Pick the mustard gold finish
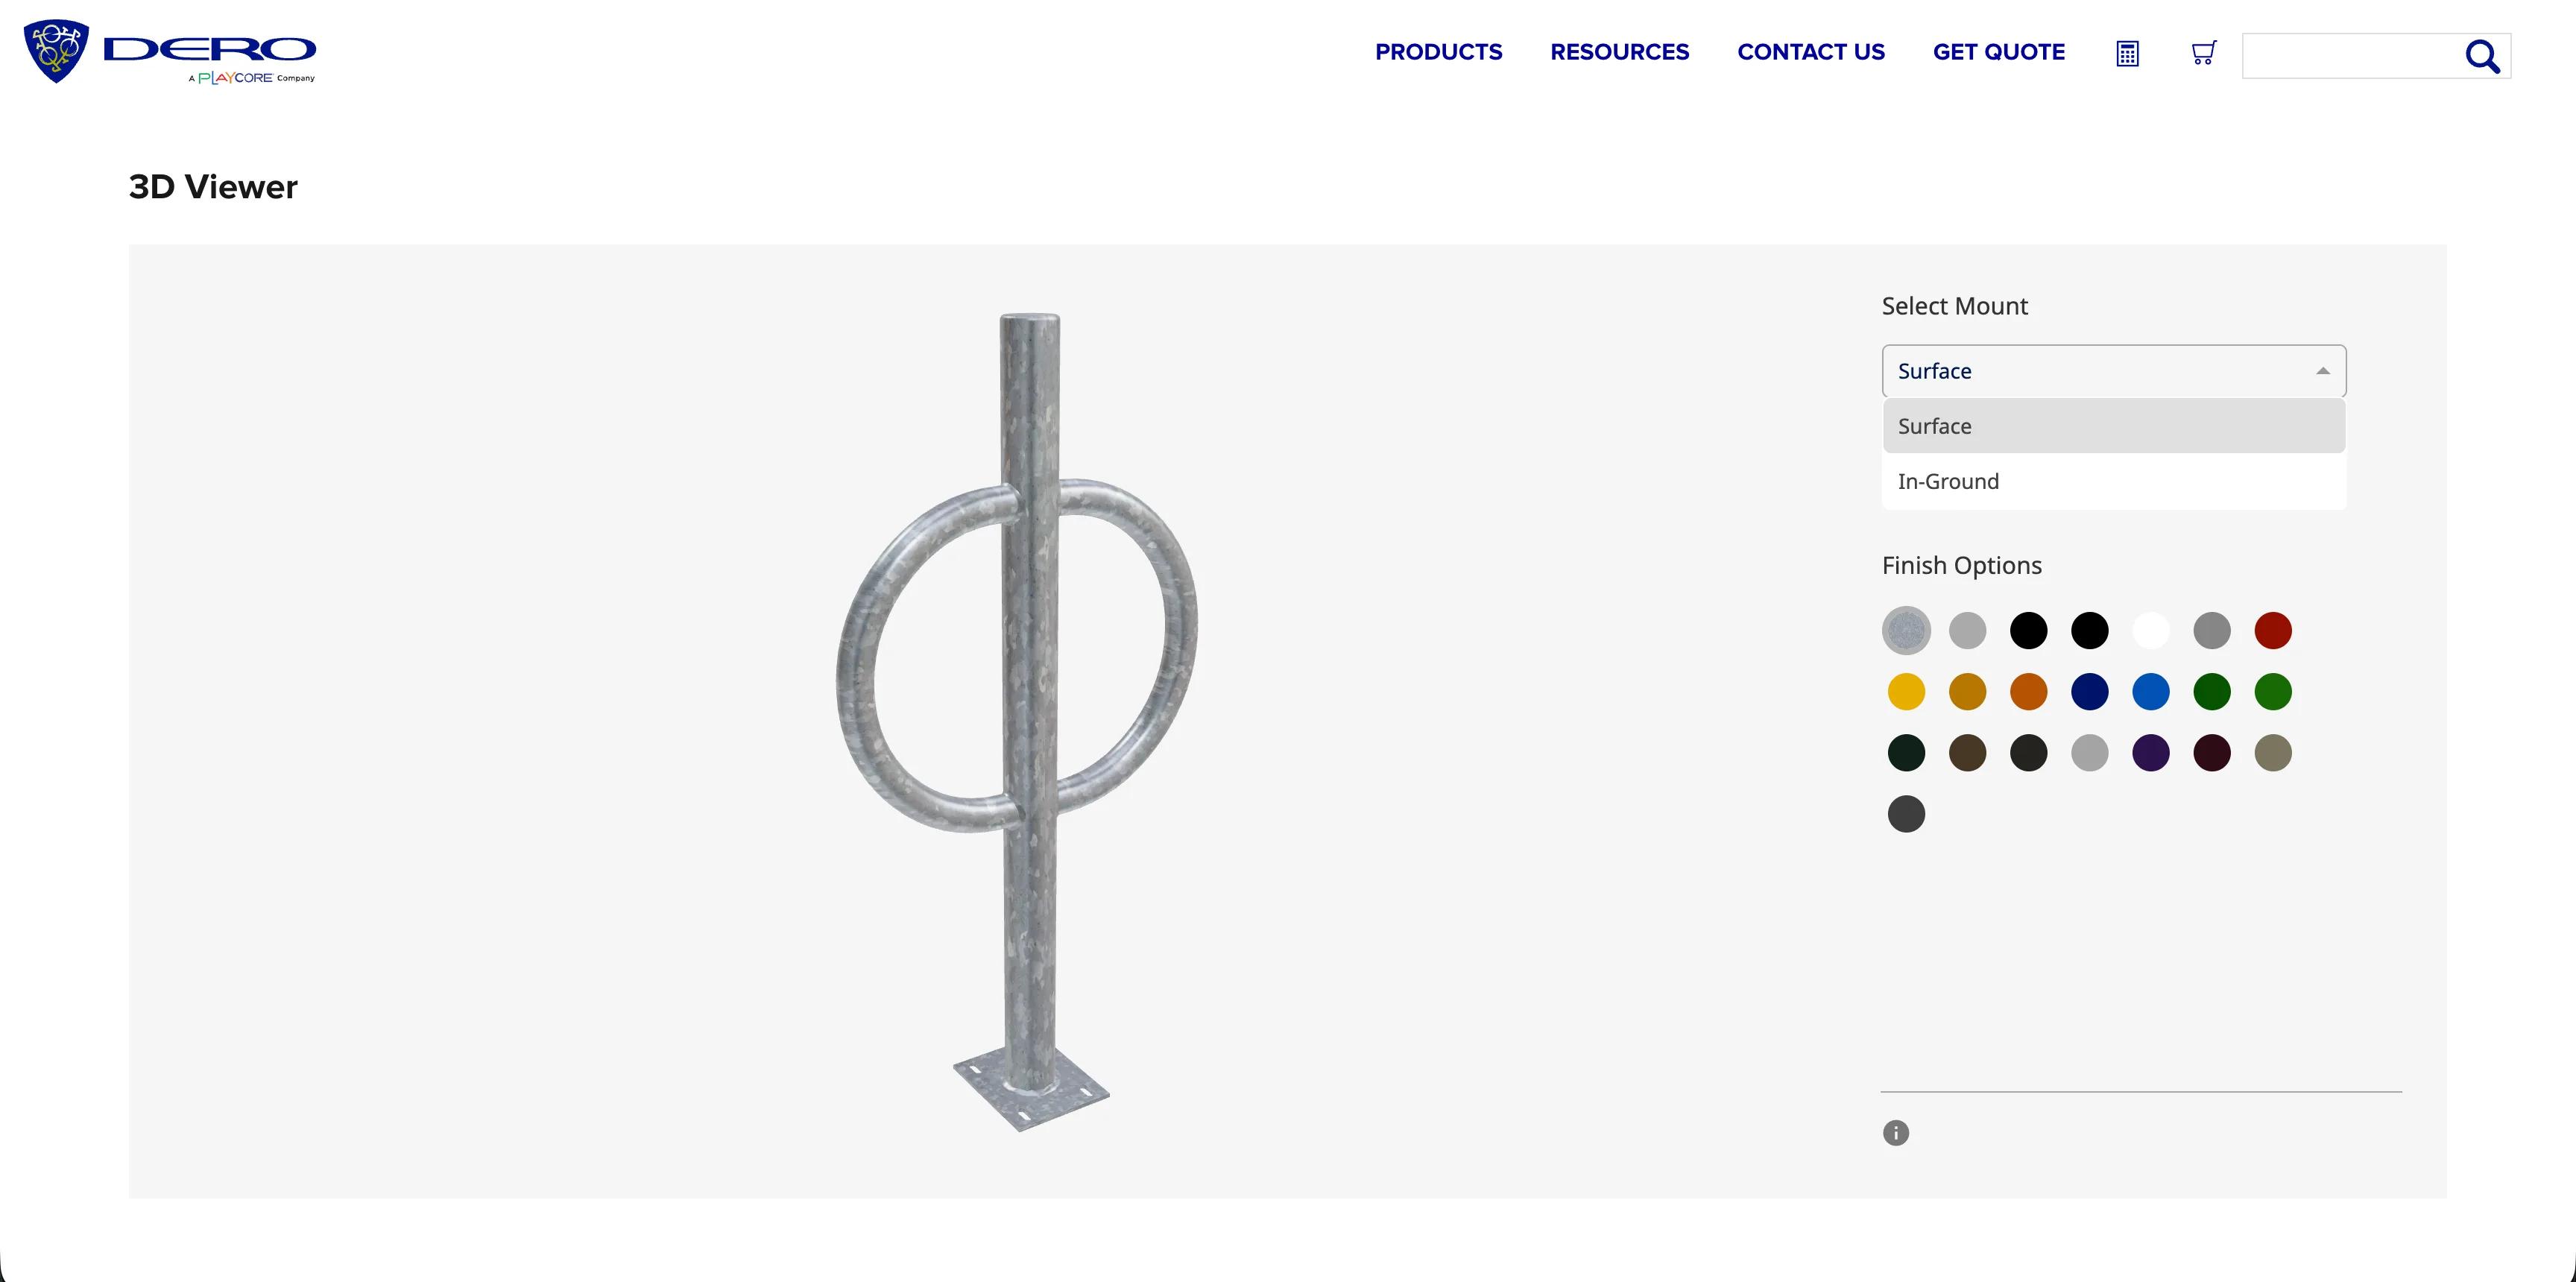Screen dimensions: 2576x1282 coord(1967,692)
